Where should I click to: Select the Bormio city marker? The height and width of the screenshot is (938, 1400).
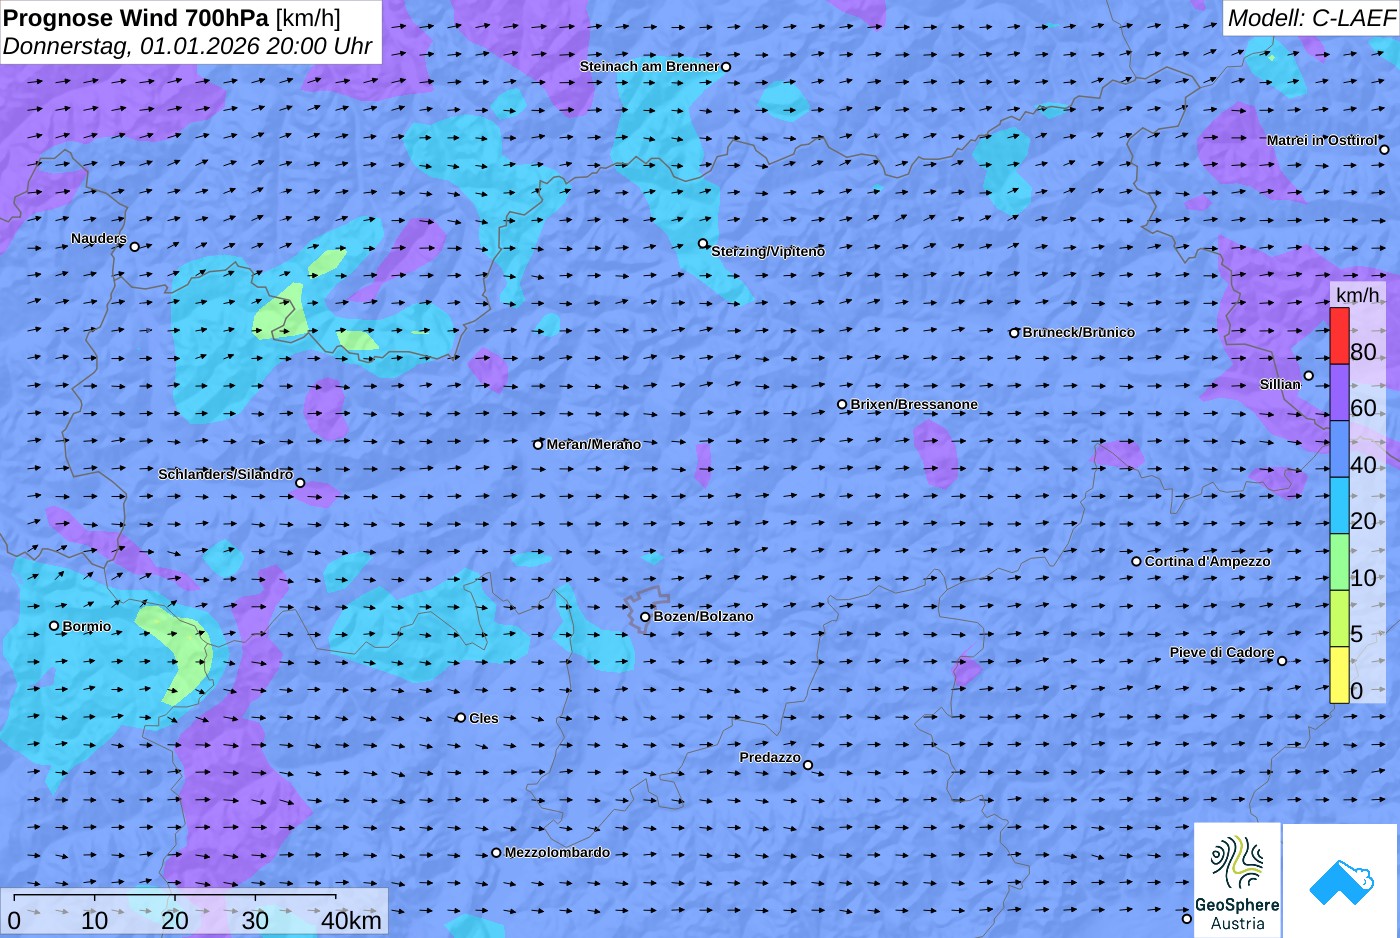coord(54,626)
